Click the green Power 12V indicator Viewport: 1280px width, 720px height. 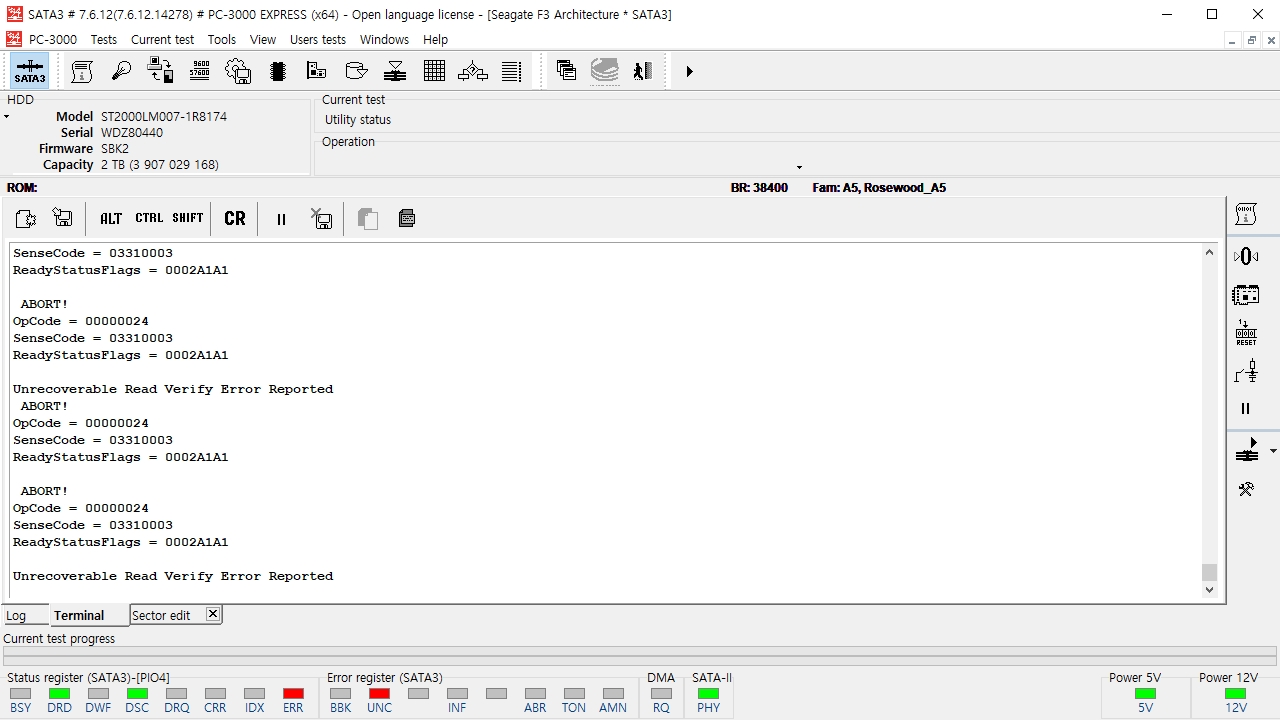(1236, 694)
